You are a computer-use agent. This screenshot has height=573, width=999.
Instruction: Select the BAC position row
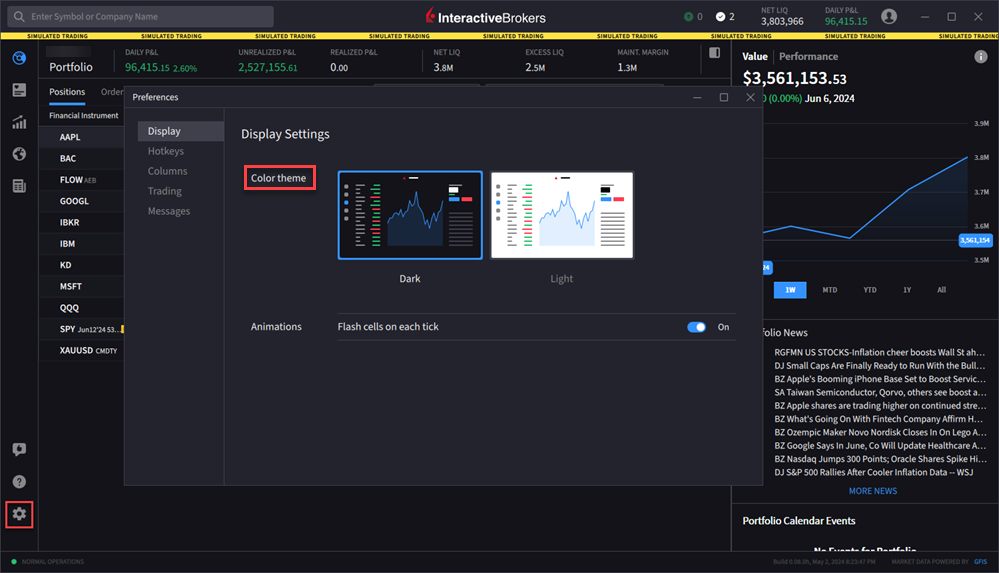tap(82, 158)
